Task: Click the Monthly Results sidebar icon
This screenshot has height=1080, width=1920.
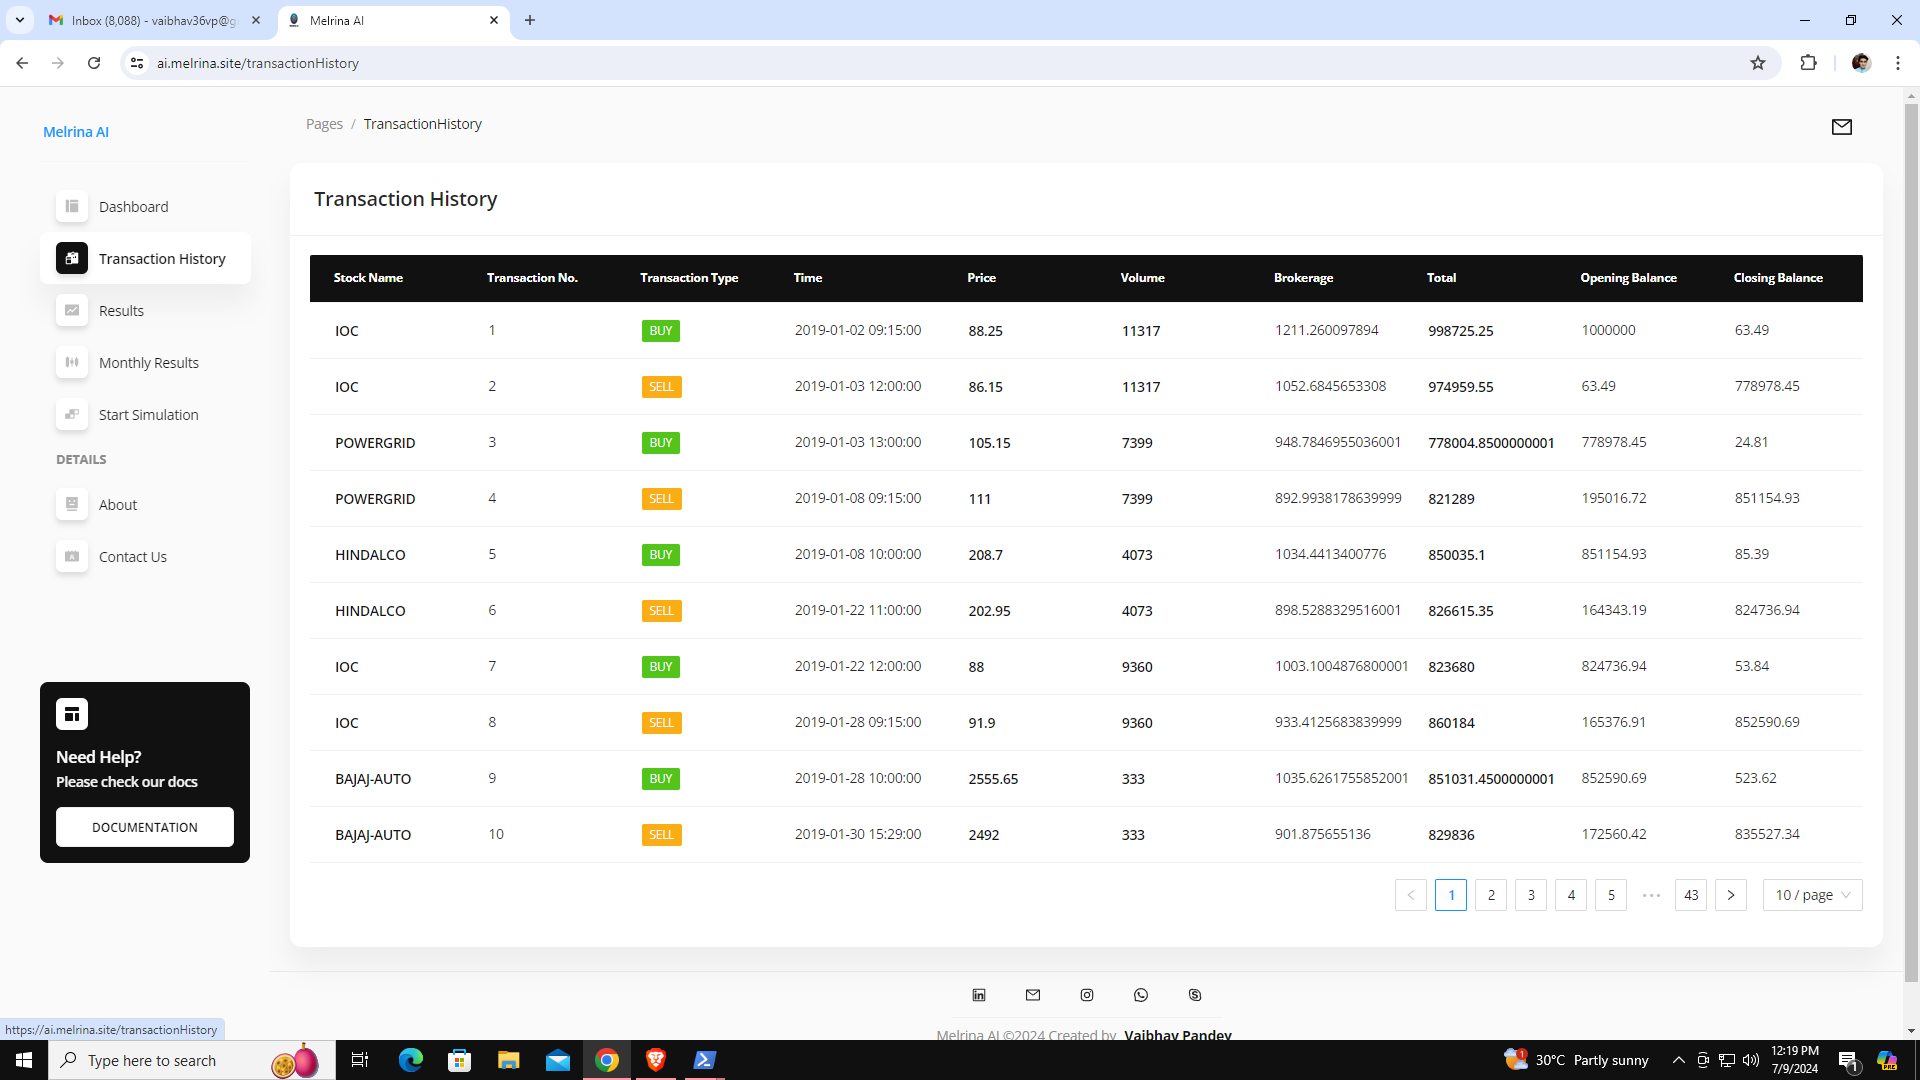Action: click(72, 362)
